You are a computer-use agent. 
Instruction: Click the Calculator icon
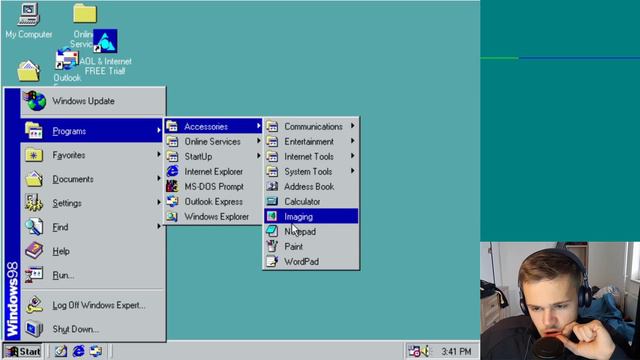pos(272,201)
